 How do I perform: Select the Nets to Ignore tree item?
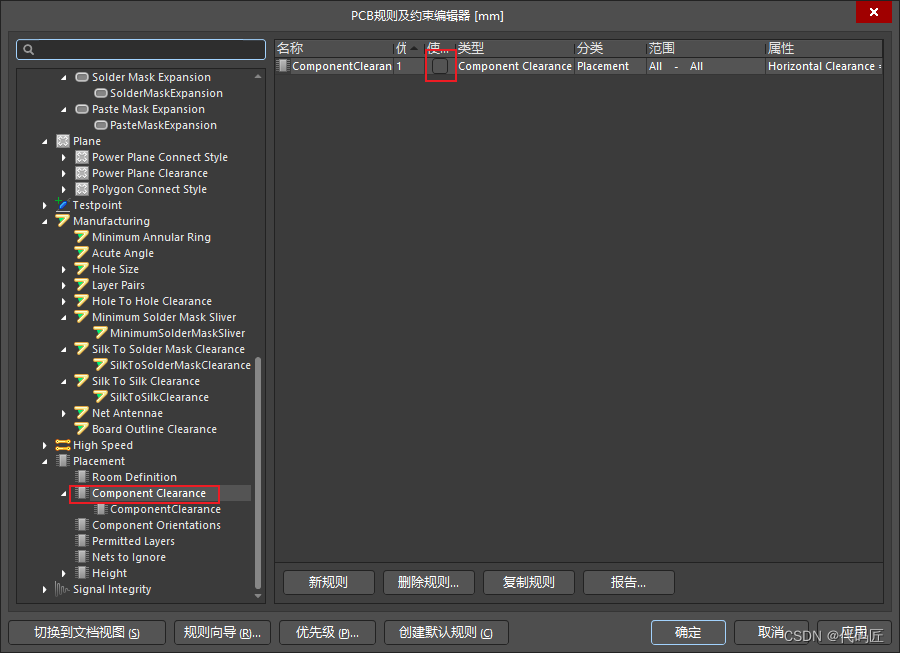129,557
